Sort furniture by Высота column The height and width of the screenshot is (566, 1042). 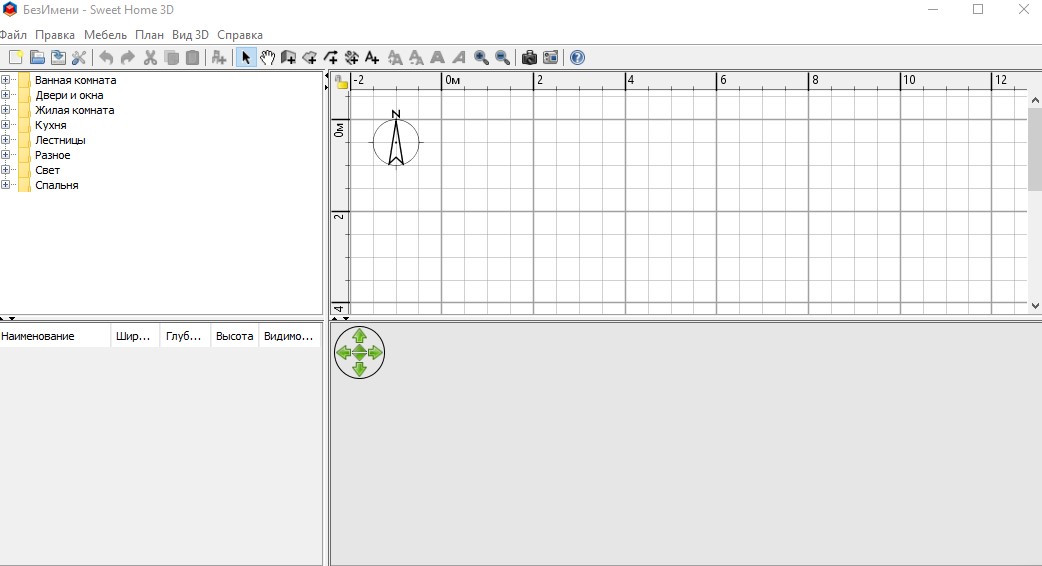coord(235,336)
